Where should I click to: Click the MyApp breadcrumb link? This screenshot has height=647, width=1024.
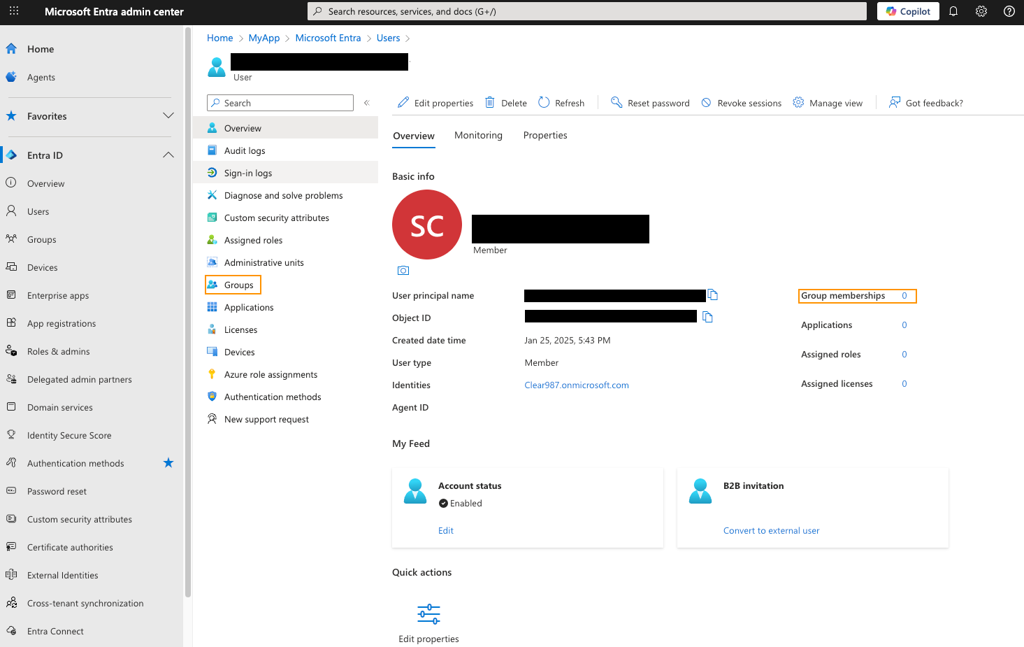[x=264, y=38]
